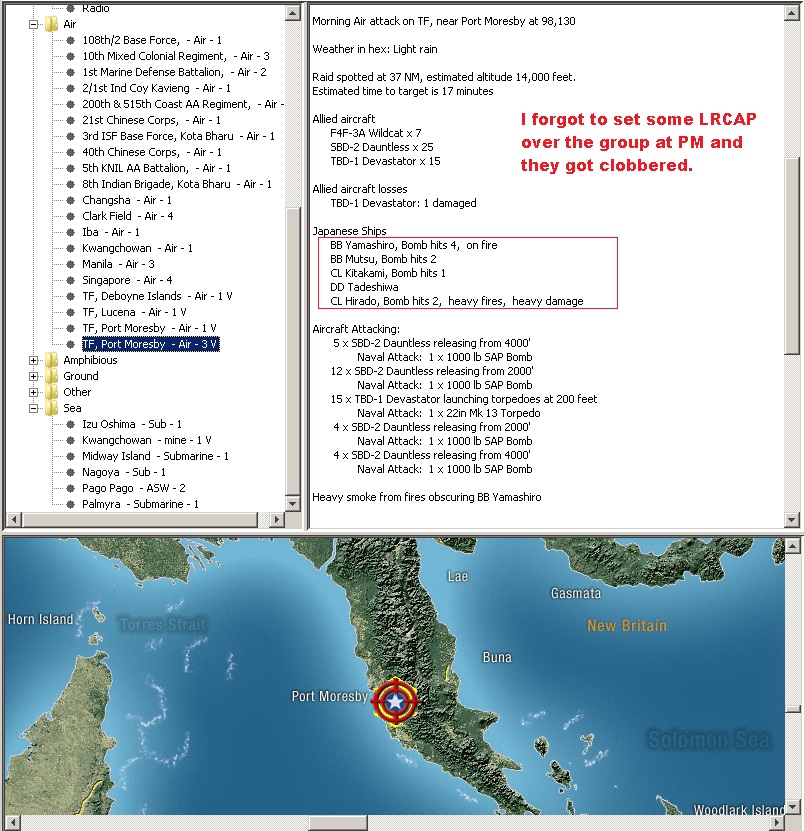
Task: Click the Ground folder icon
Action: tap(51, 376)
